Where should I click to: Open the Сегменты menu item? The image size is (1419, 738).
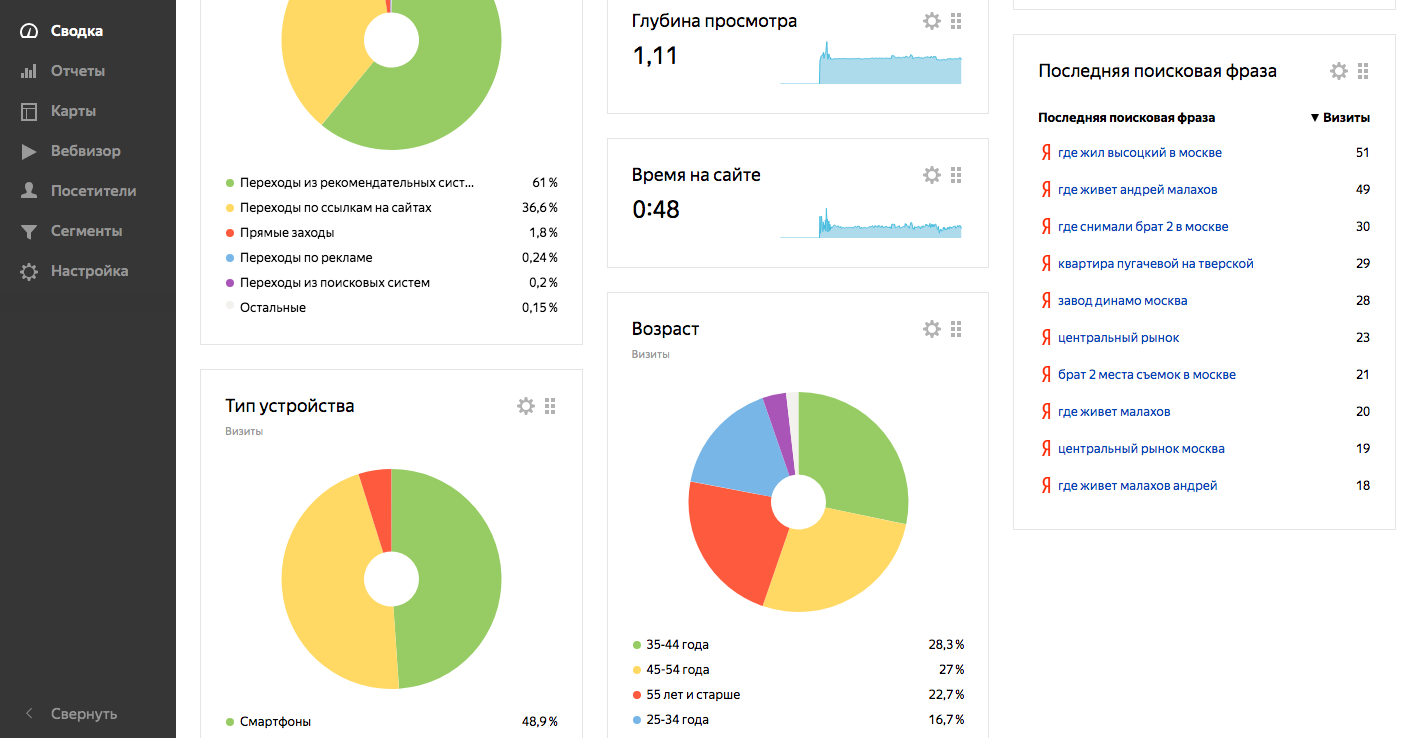[x=88, y=231]
